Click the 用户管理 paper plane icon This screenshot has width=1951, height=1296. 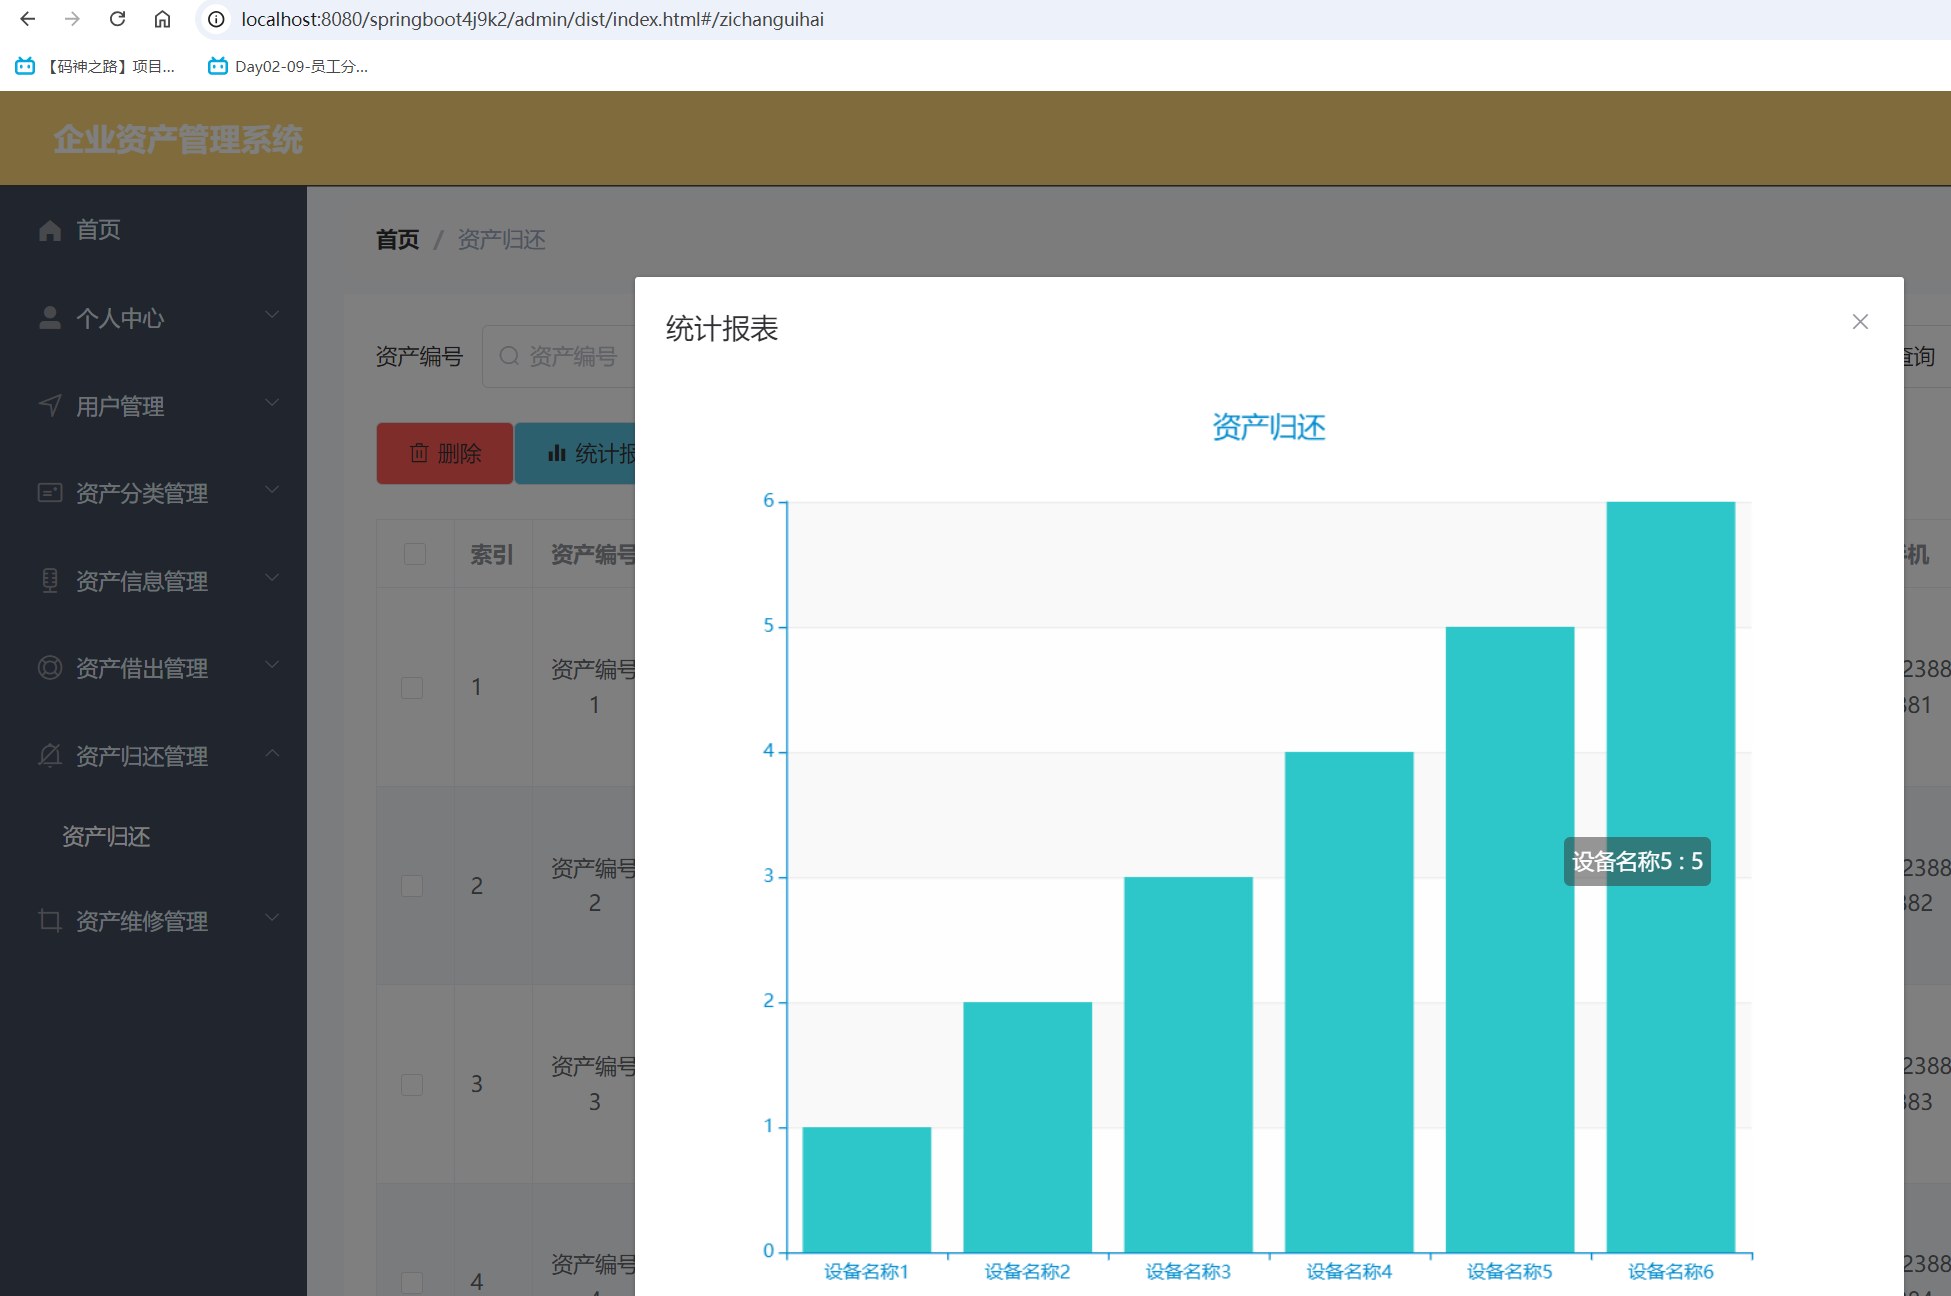50,405
